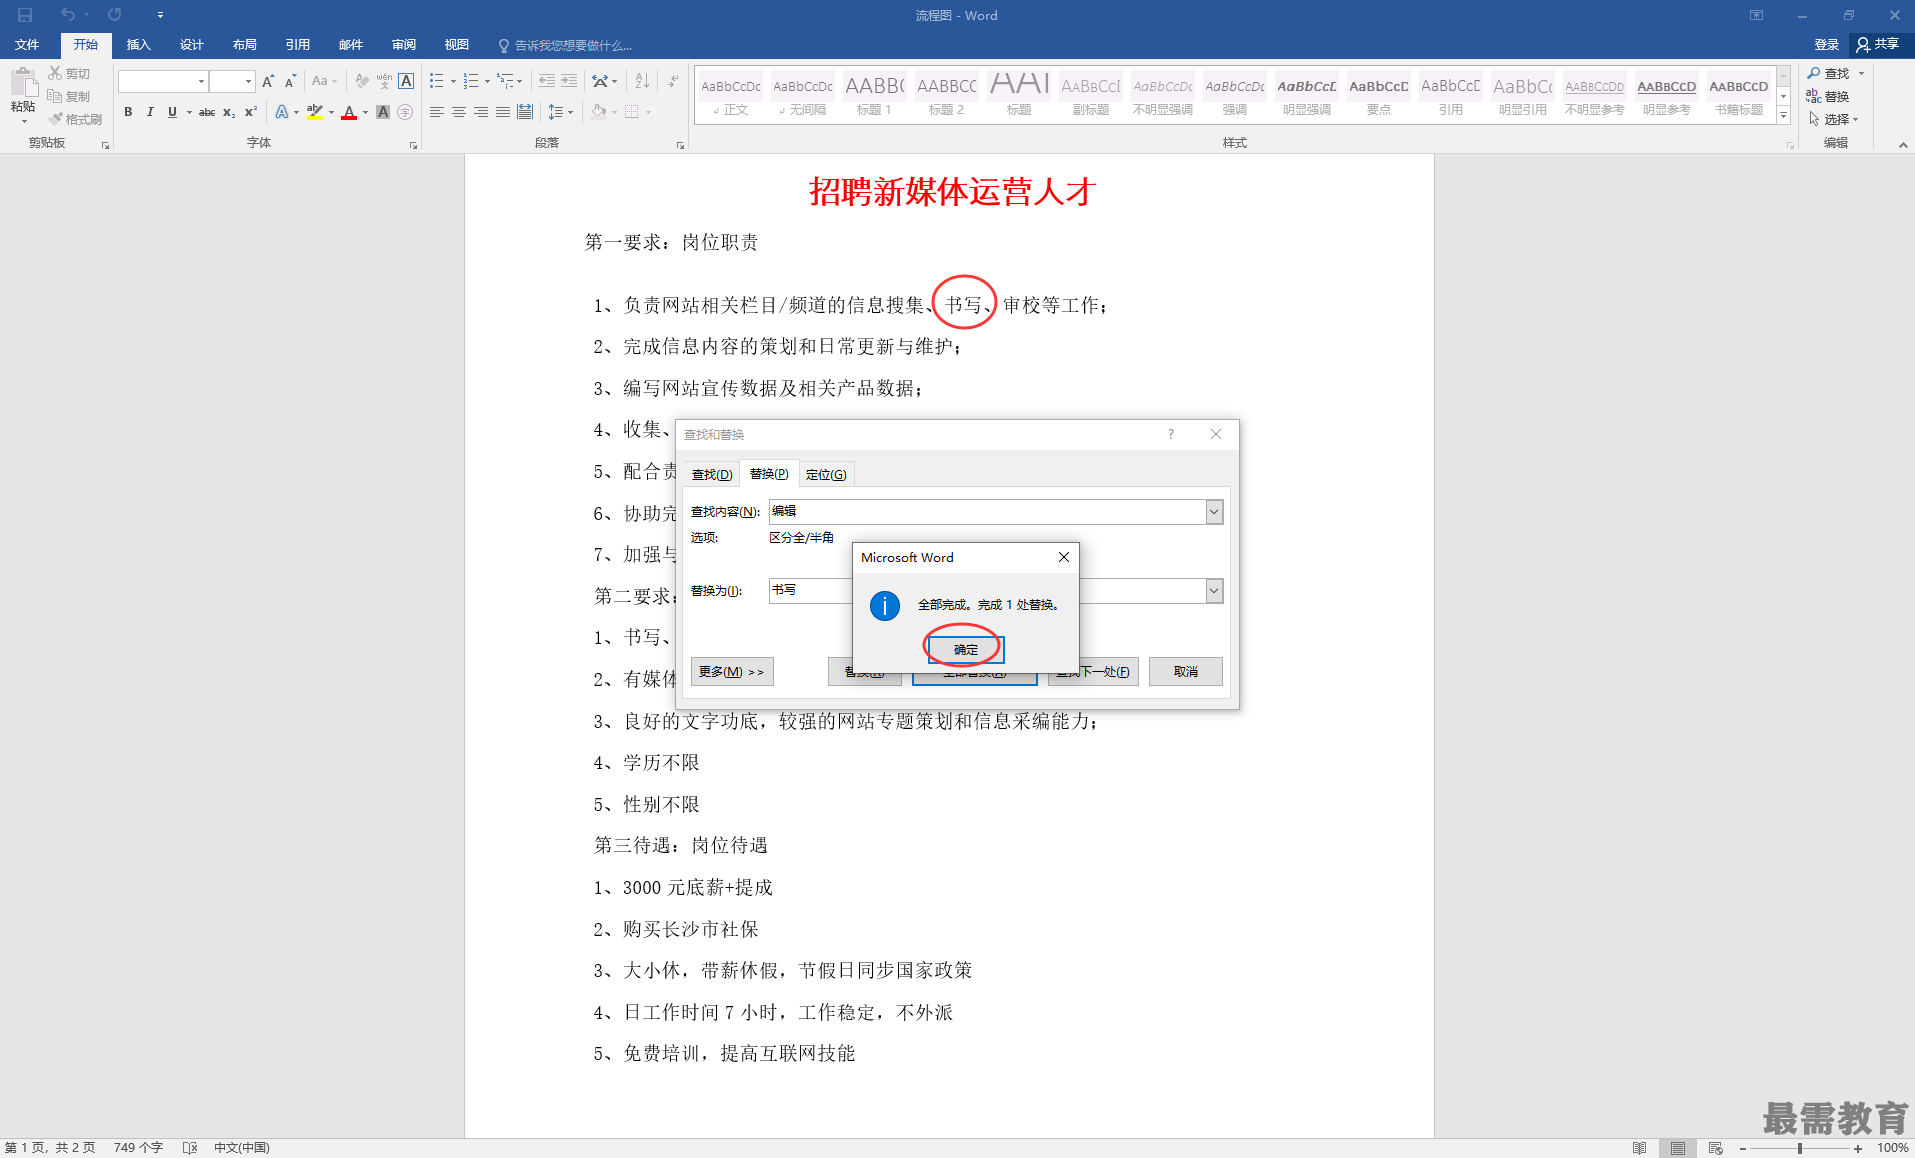Click the Cut (剪切) scissors button
The height and width of the screenshot is (1158, 1915).
coord(69,73)
